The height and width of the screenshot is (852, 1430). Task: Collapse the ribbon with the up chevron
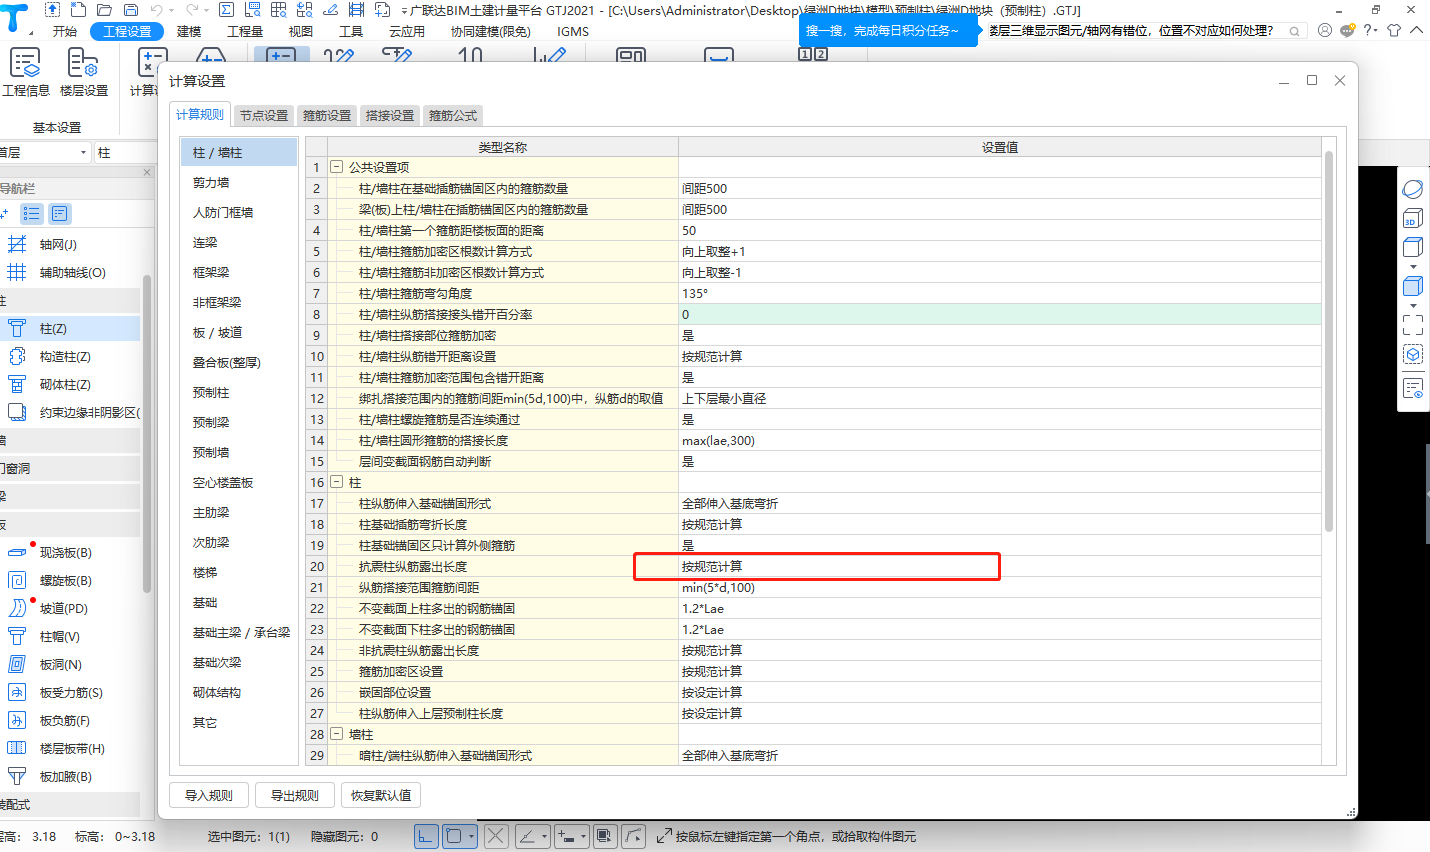1416,30
